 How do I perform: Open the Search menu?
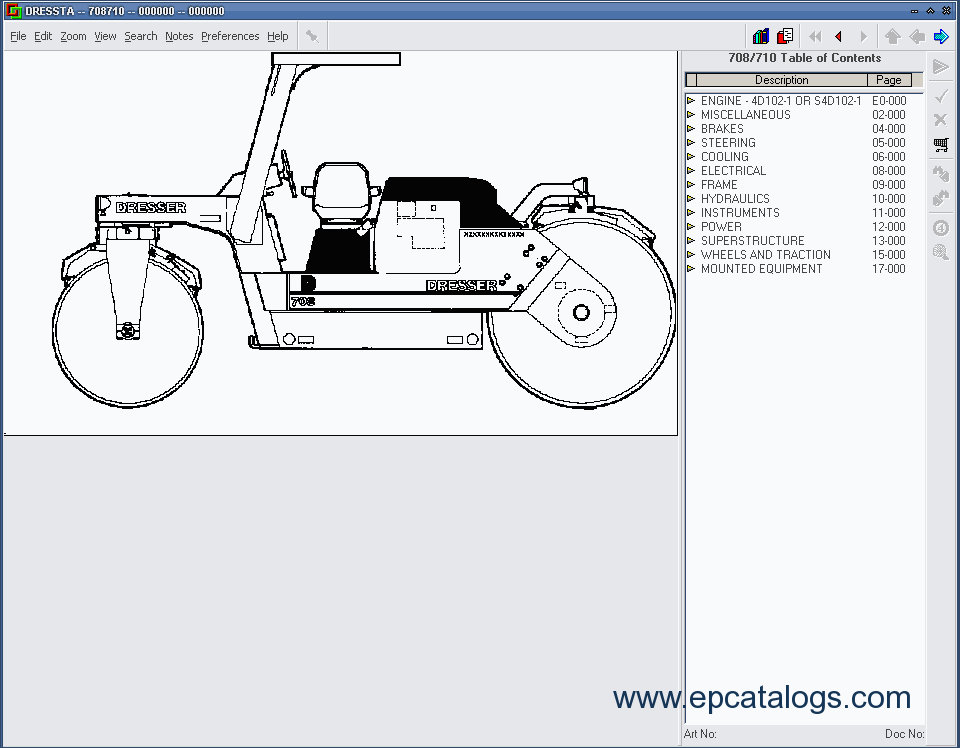pyautogui.click(x=141, y=36)
